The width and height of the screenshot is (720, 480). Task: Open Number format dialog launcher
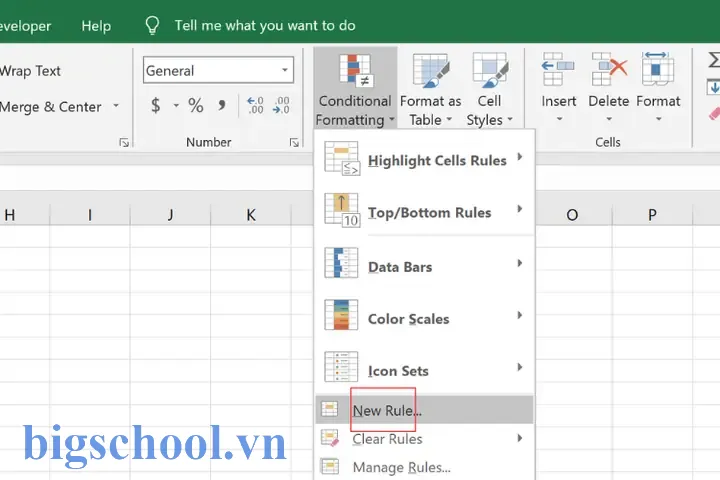click(294, 143)
